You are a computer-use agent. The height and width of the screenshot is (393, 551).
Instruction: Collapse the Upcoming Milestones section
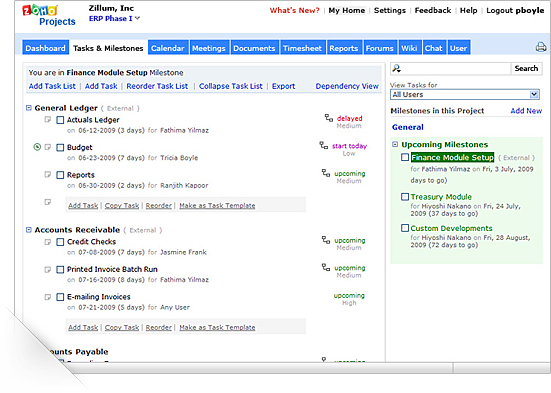pyautogui.click(x=395, y=144)
